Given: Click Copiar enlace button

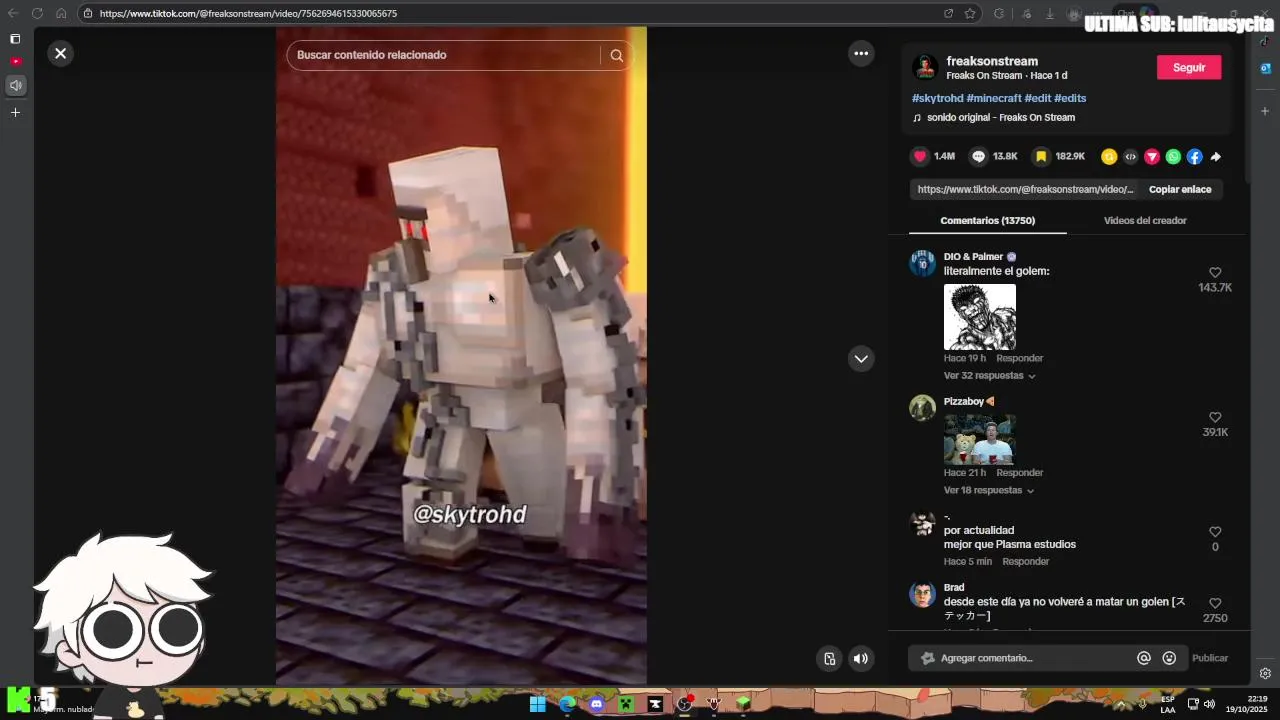Looking at the screenshot, I should click(x=1180, y=189).
